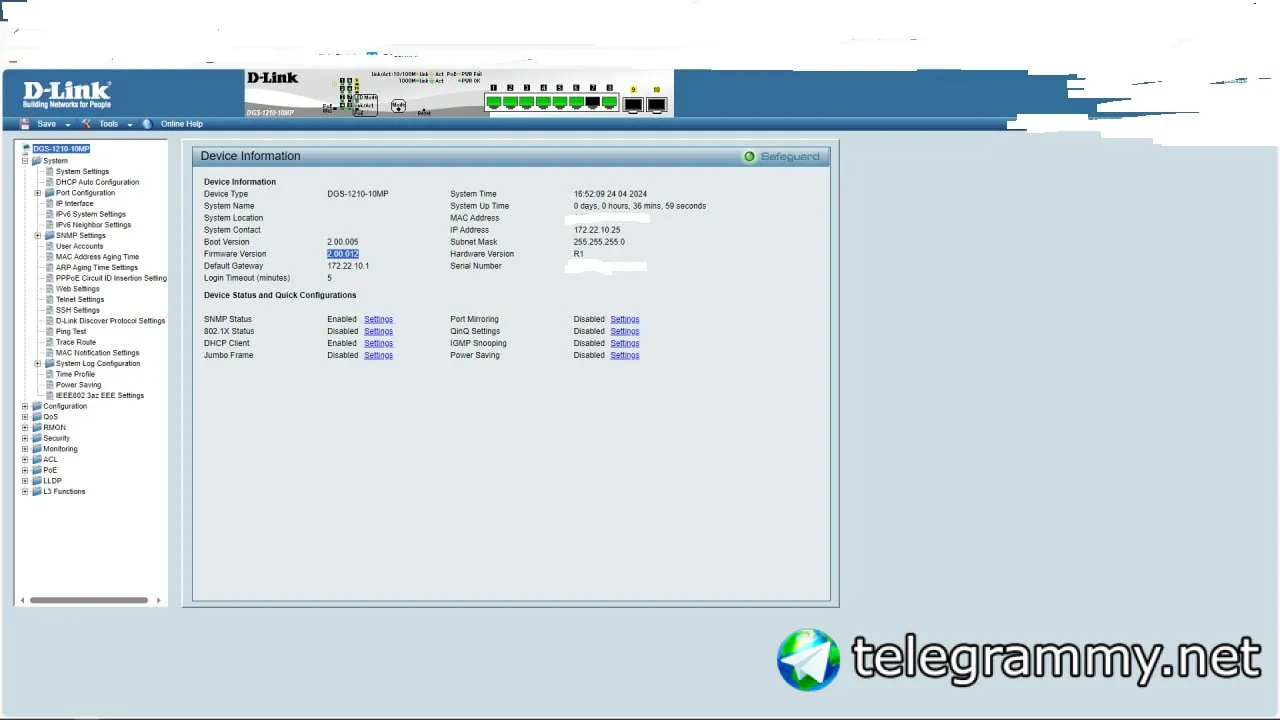Open MAC Address Aging Time in the tree
The height and width of the screenshot is (720, 1280).
click(x=97, y=257)
